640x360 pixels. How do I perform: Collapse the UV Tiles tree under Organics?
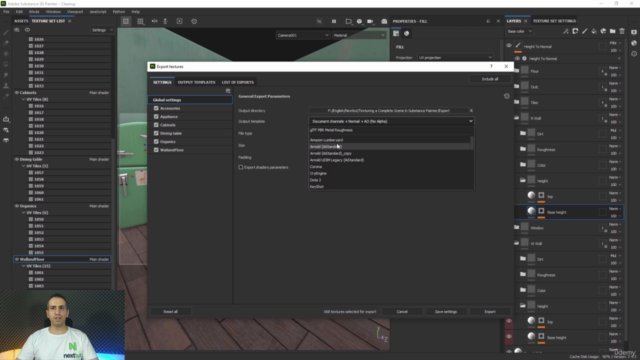(24, 213)
